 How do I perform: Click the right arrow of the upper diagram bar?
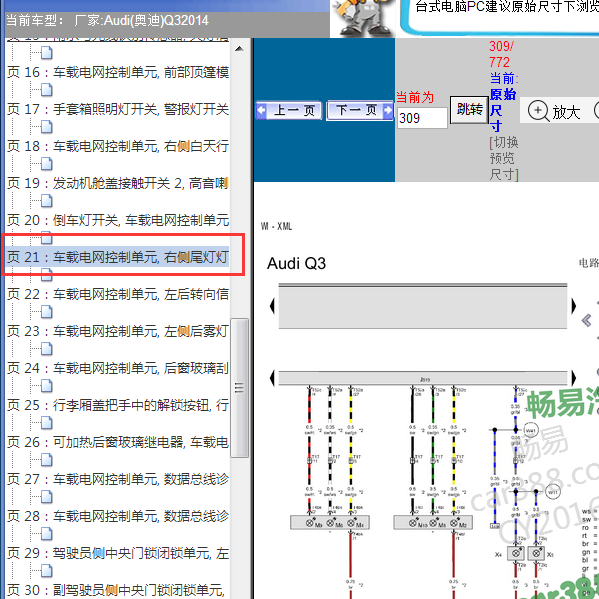pos(573,306)
